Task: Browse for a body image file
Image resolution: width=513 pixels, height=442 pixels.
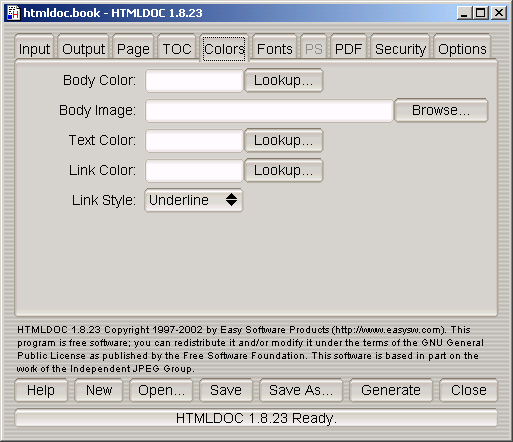Action: click(x=441, y=110)
